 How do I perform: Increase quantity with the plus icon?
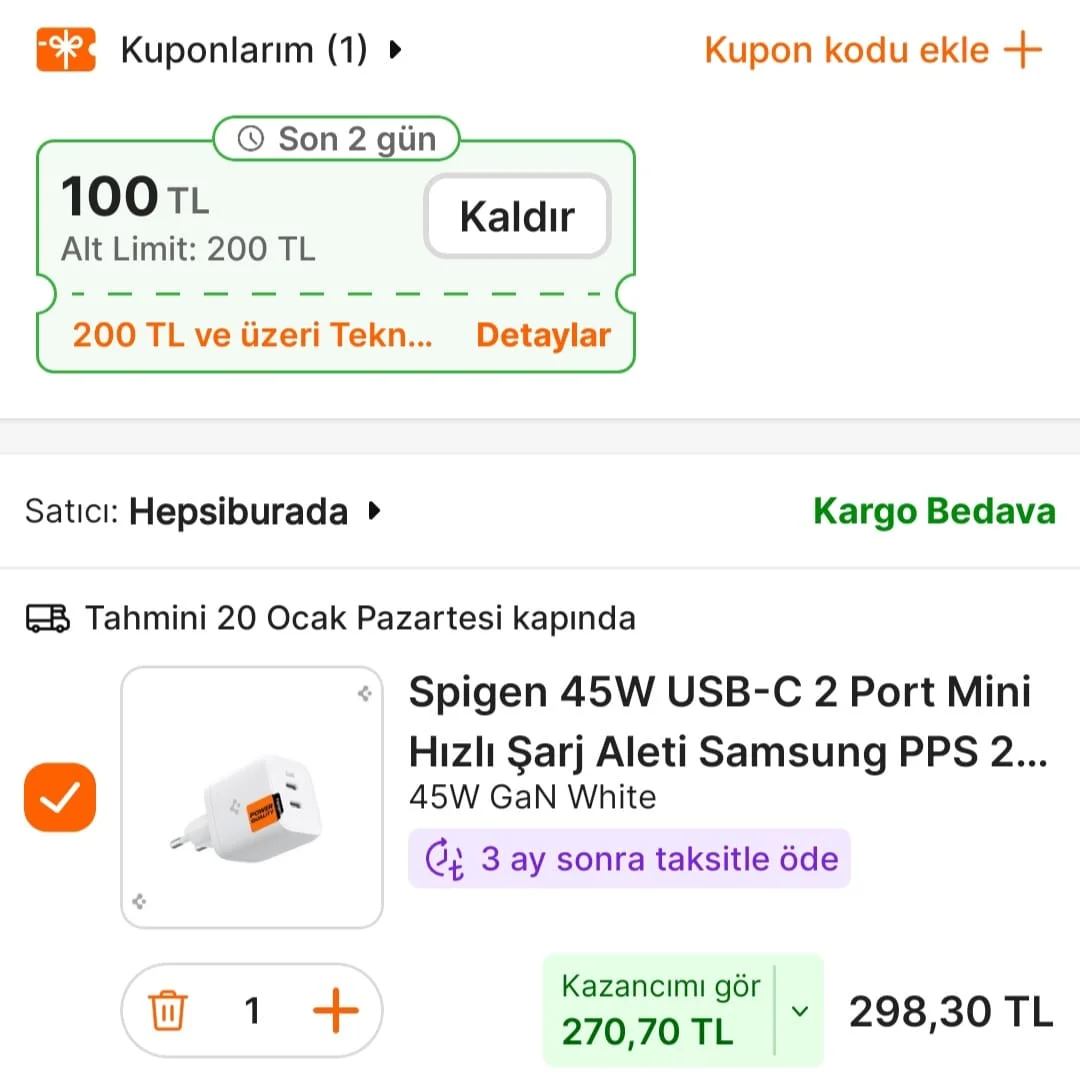pos(335,1011)
